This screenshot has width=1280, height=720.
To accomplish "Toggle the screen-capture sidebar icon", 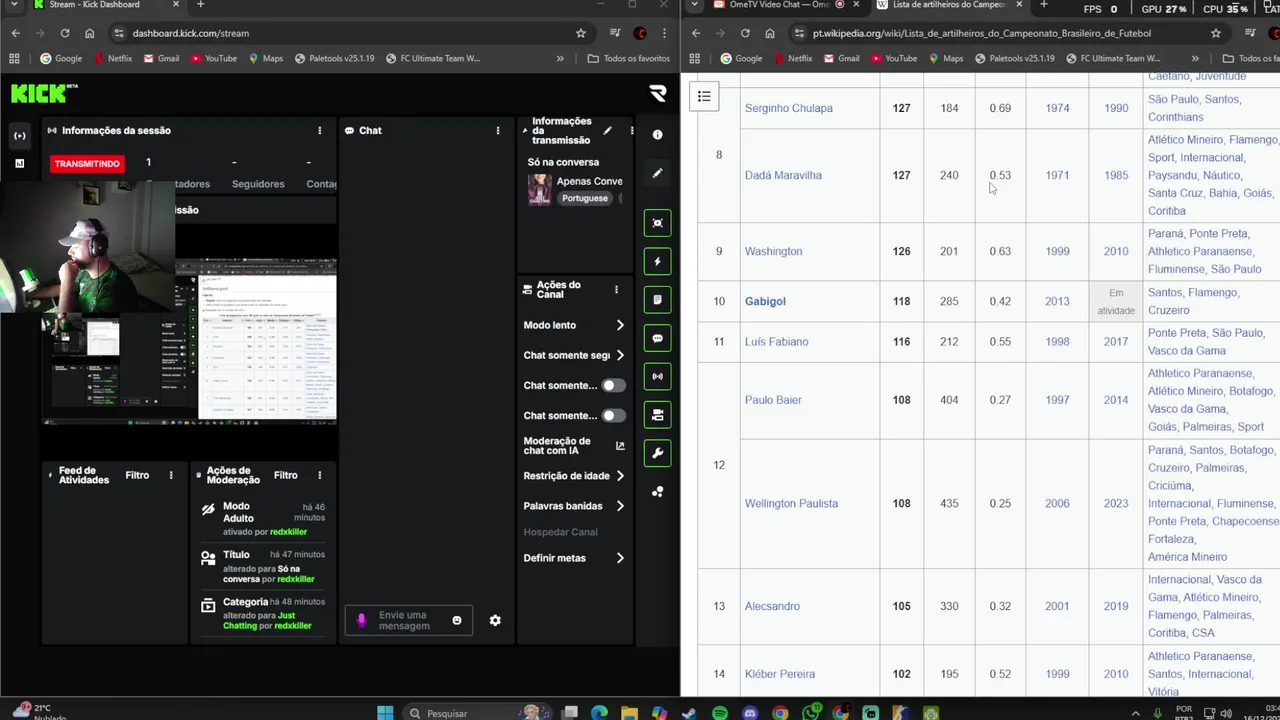I will click(657, 223).
